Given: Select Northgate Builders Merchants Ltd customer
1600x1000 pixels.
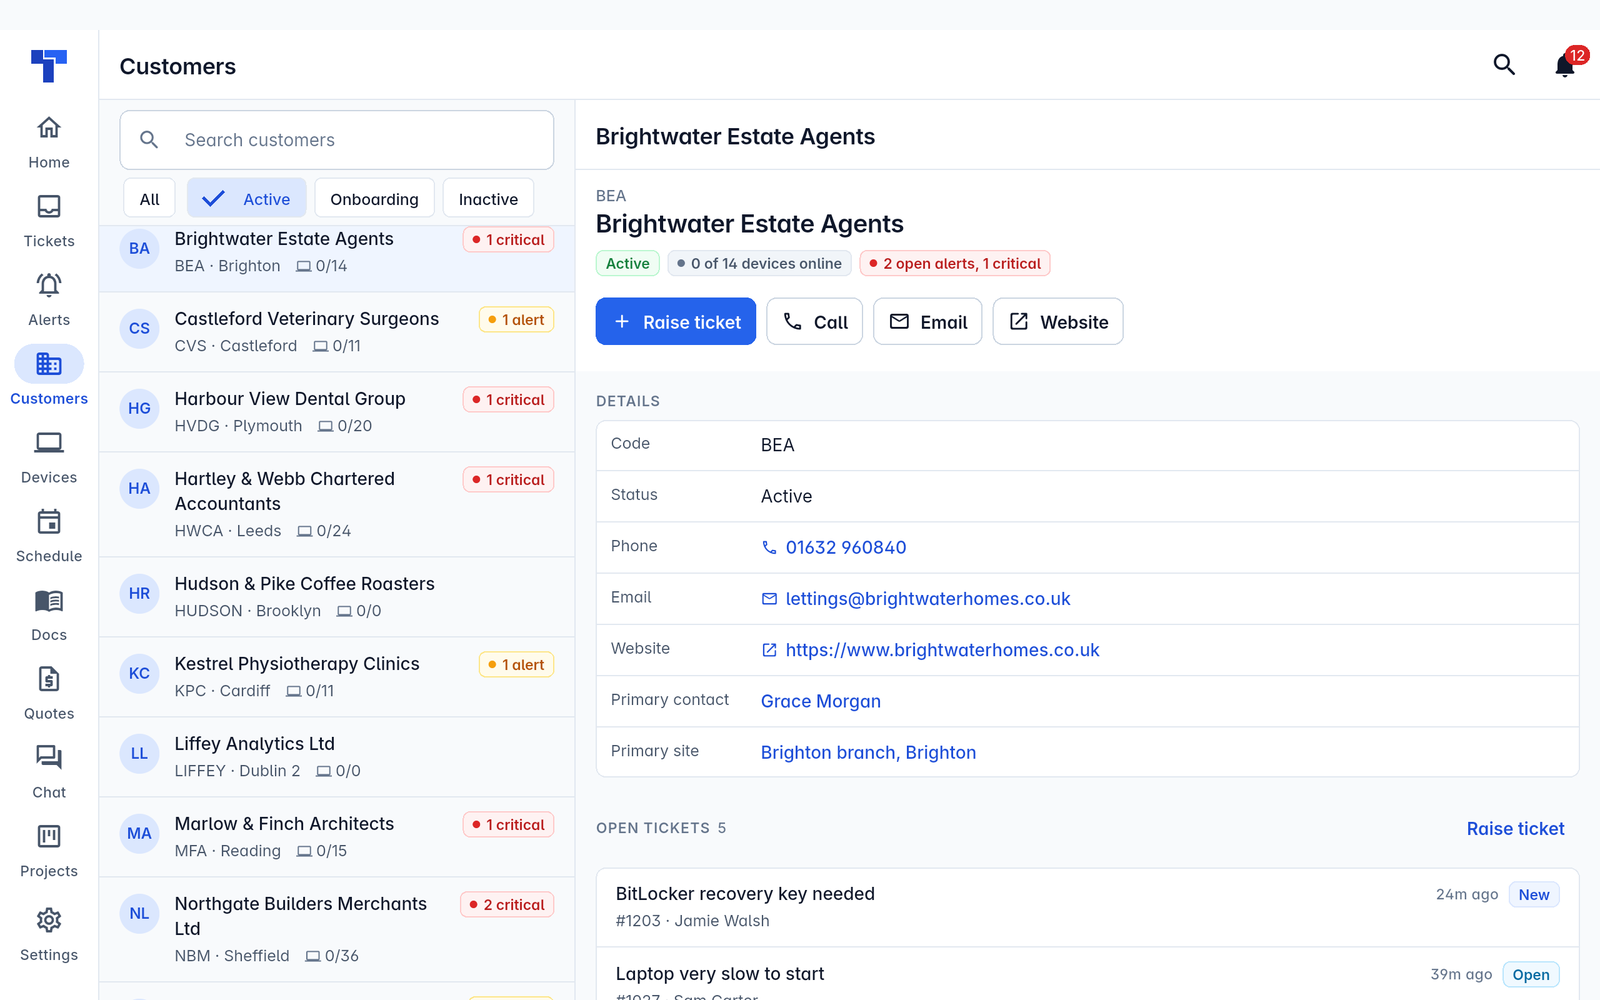Looking at the screenshot, I should tap(337, 930).
